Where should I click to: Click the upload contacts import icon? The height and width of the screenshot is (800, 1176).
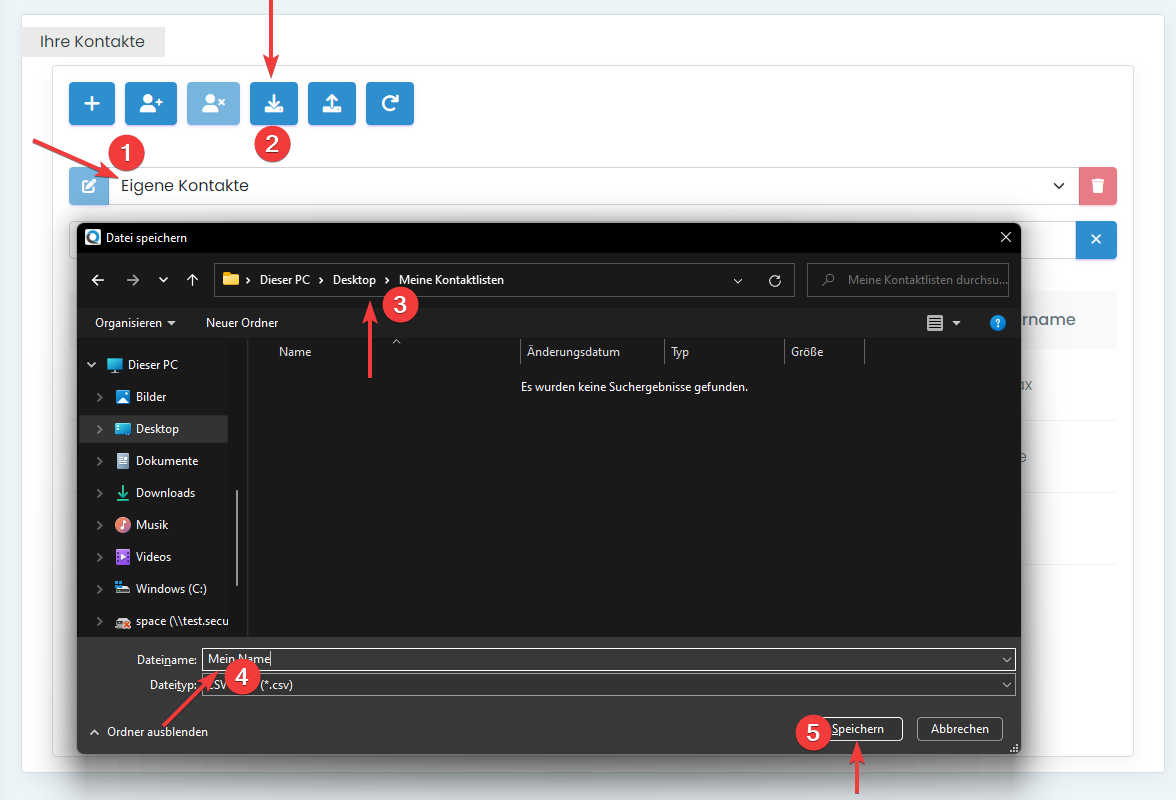[x=332, y=104]
